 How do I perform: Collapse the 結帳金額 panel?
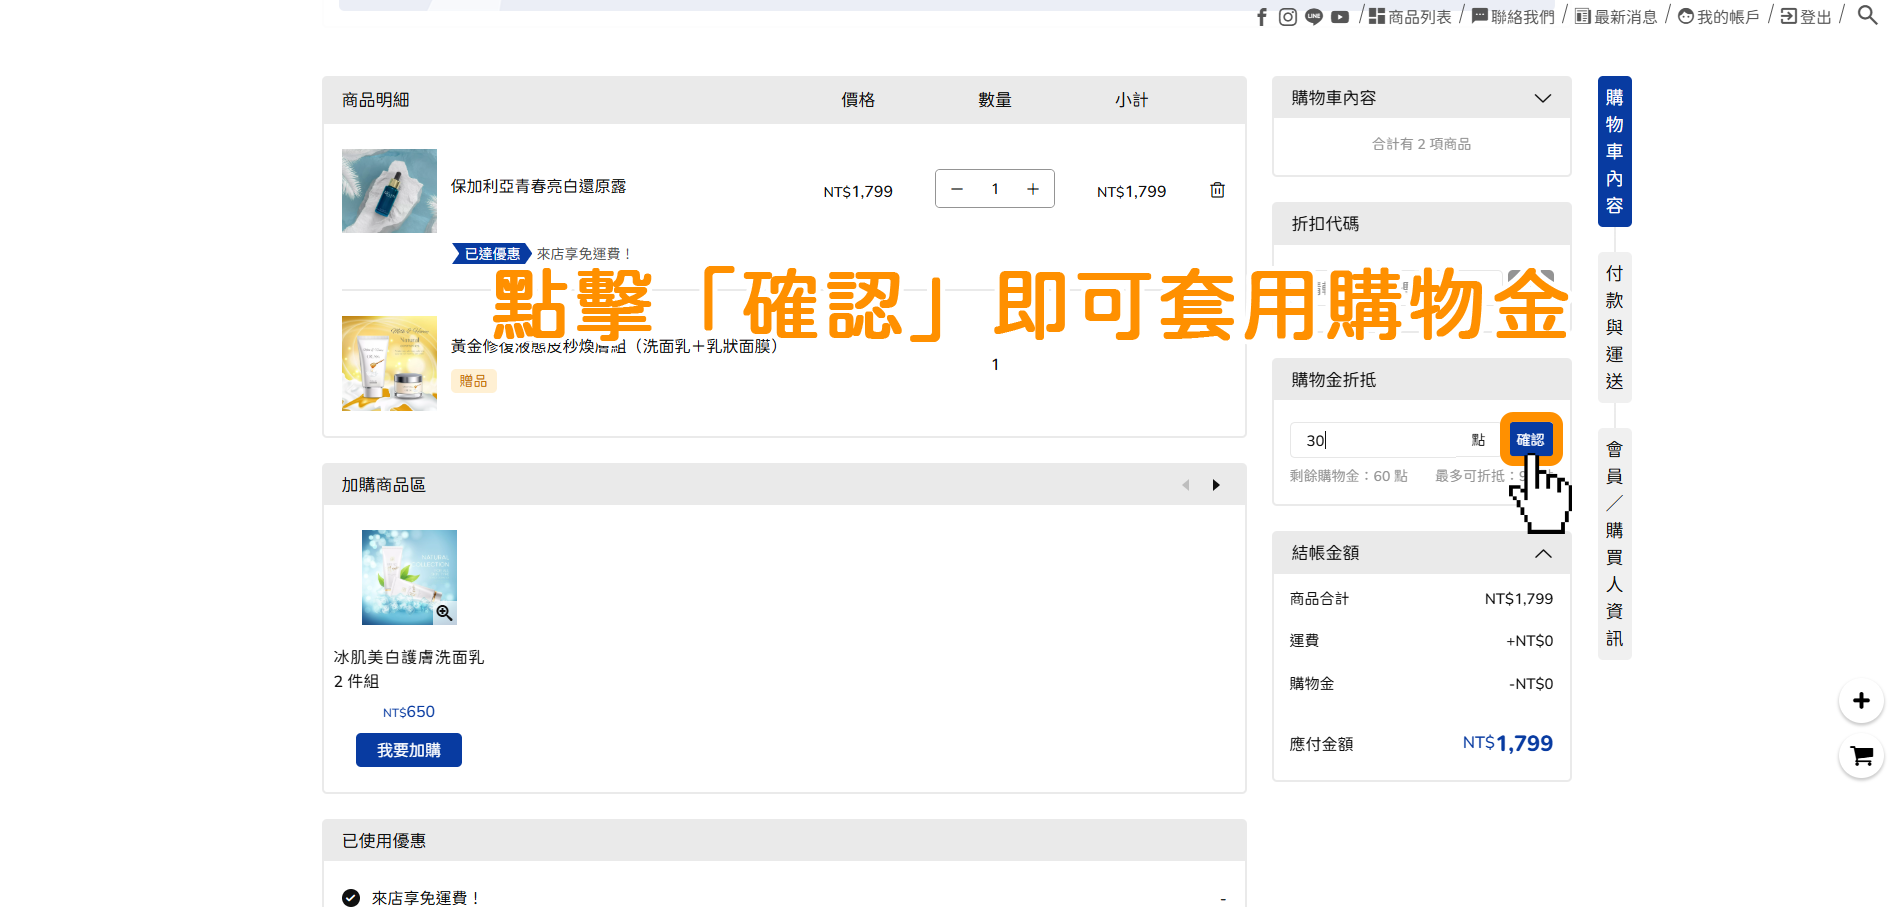1543,553
